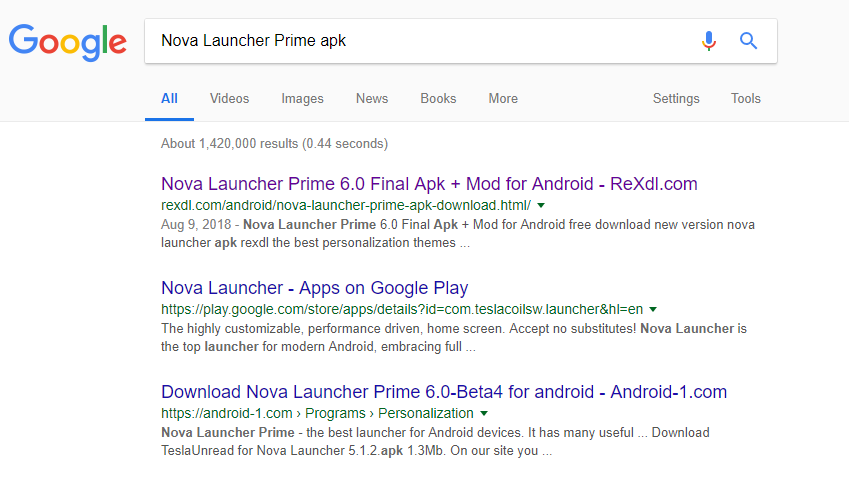Open the Books tab
849x479 pixels.
click(x=439, y=99)
